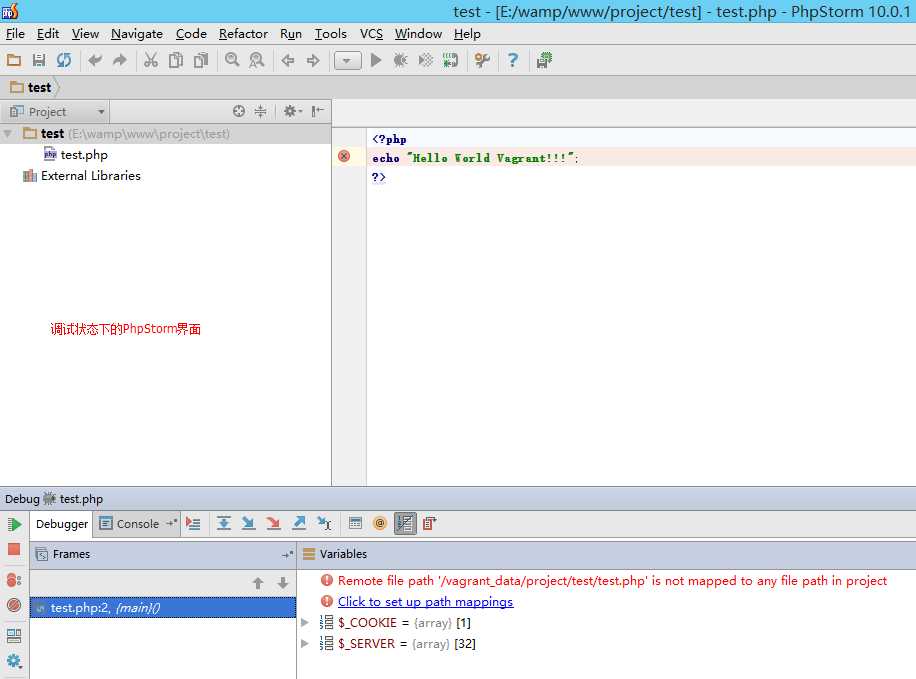Expand the $_COOKIE array variable

click(304, 623)
